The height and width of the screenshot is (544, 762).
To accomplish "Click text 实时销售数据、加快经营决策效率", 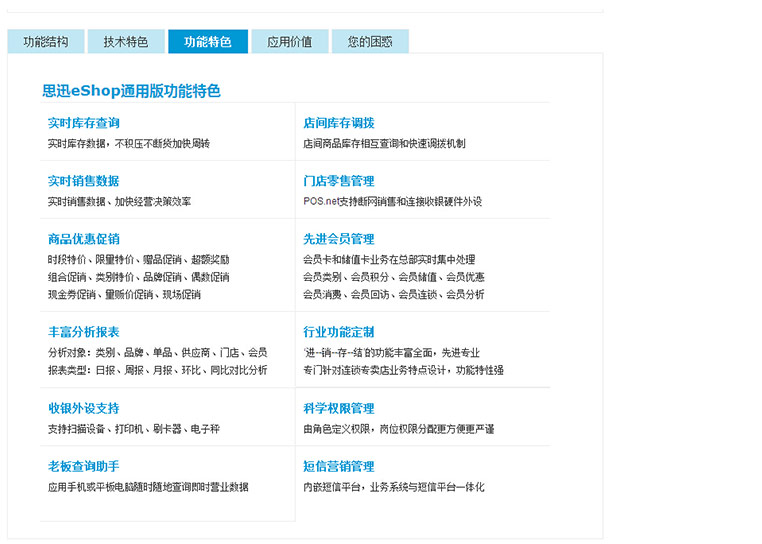I will click(x=119, y=201).
